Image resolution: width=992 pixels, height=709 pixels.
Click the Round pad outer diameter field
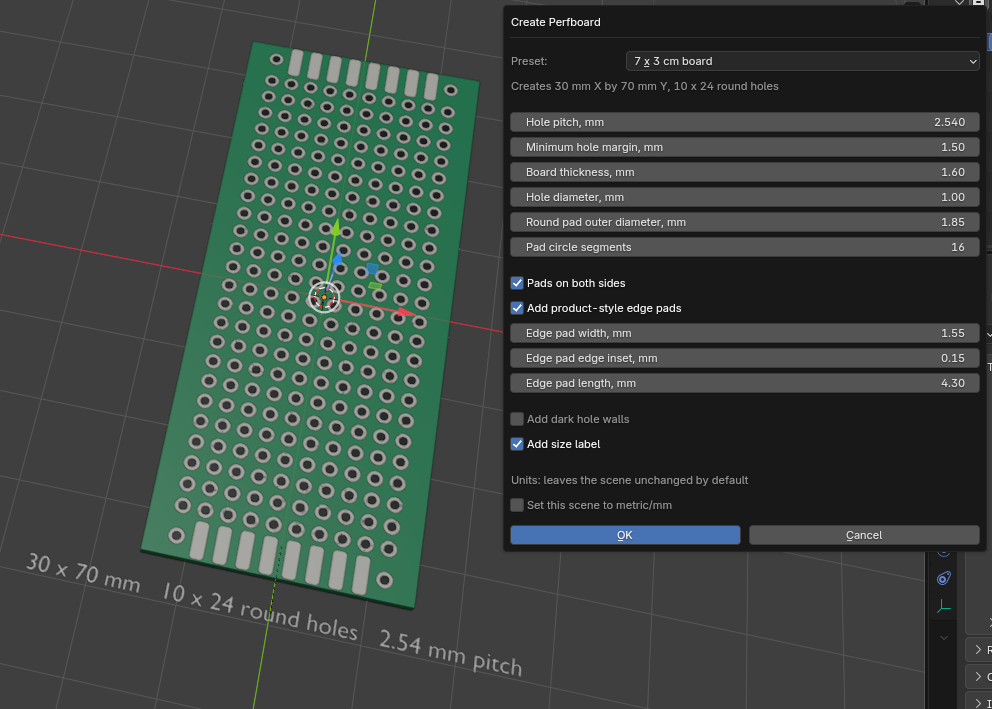[x=745, y=222]
